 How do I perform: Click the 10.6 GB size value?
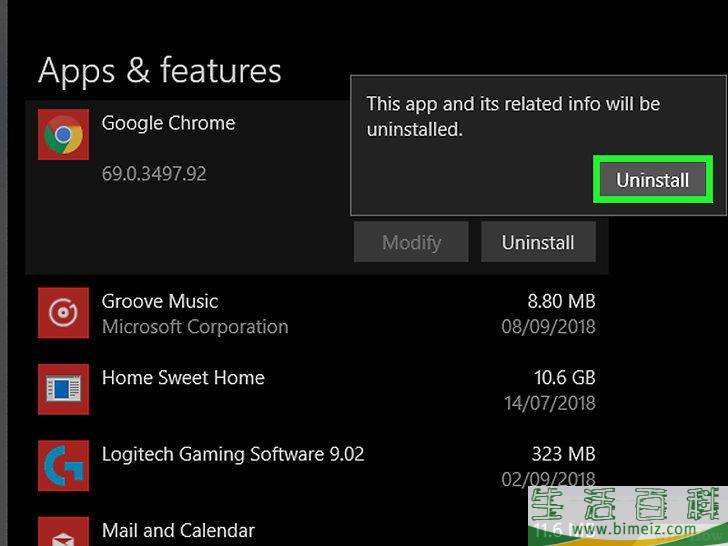click(565, 377)
